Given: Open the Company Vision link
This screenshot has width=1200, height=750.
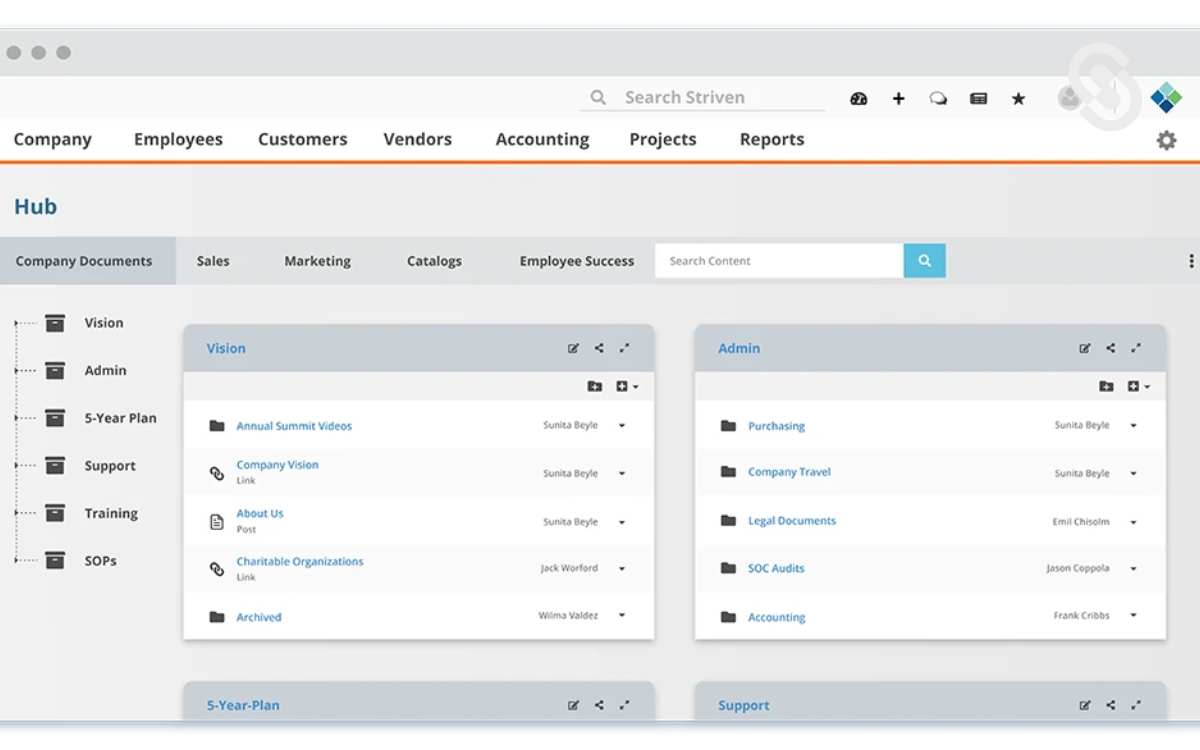Looking at the screenshot, I should [x=277, y=465].
